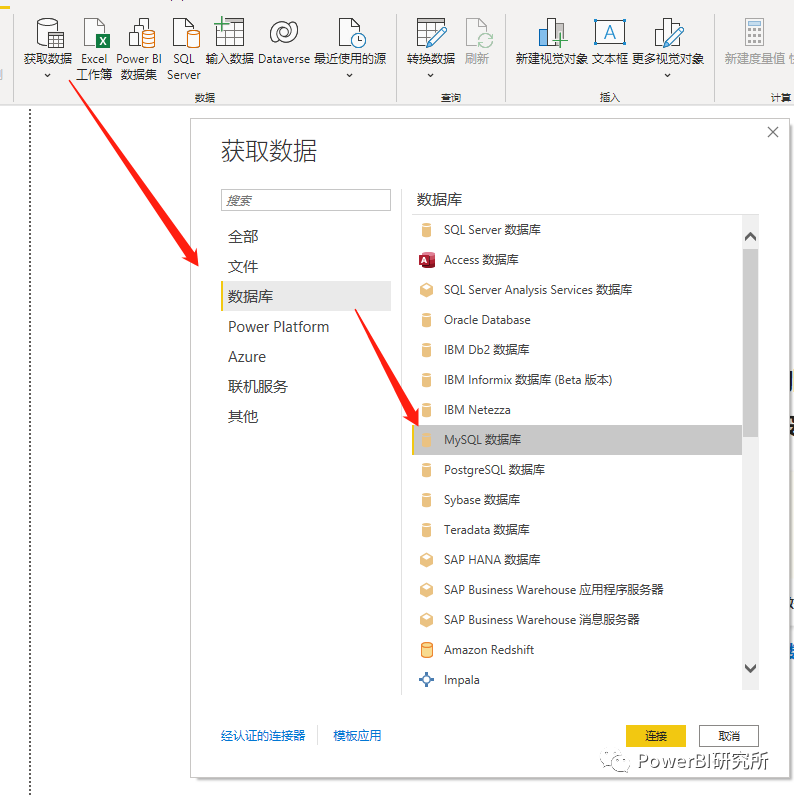Click the 最近使用的源 icon
Screen dimensions: 794x795
click(x=352, y=33)
